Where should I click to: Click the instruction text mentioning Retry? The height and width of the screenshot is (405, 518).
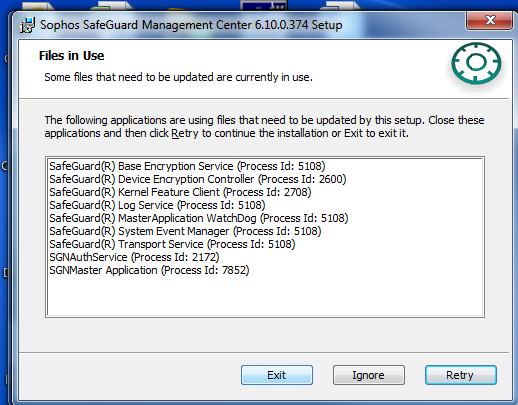tap(264, 127)
